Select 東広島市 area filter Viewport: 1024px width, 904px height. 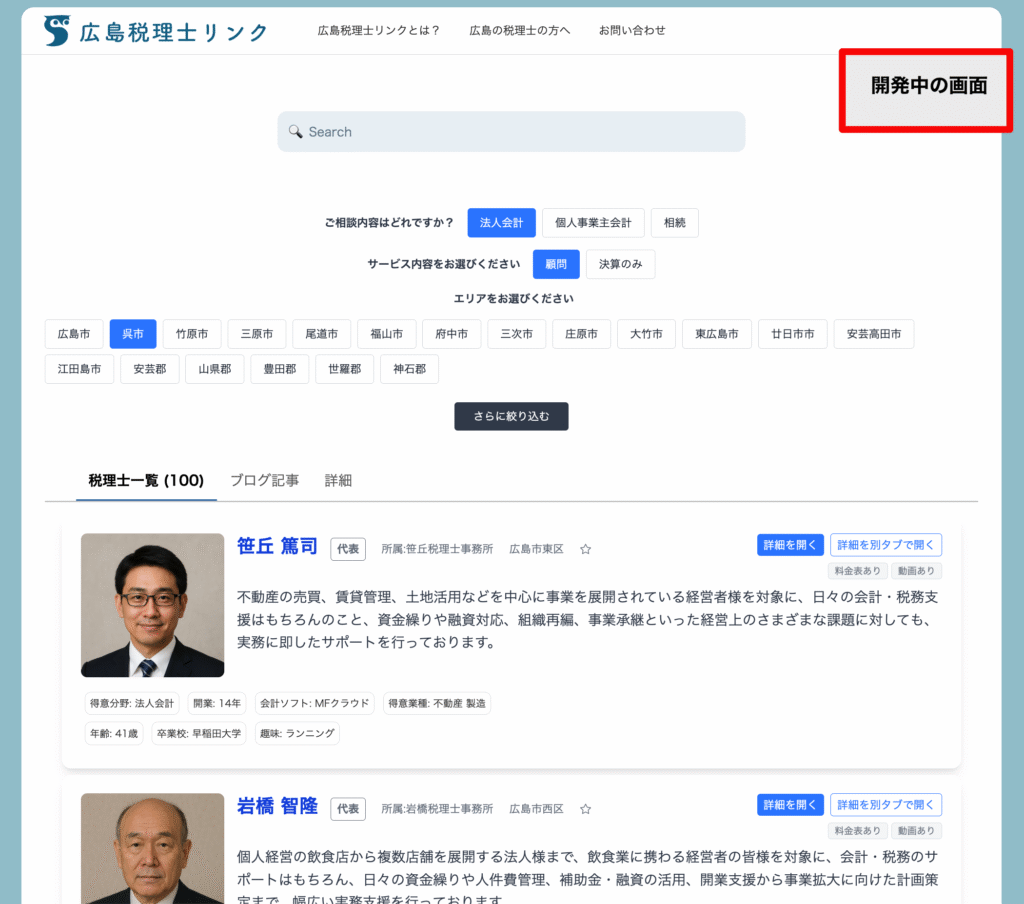tap(717, 334)
